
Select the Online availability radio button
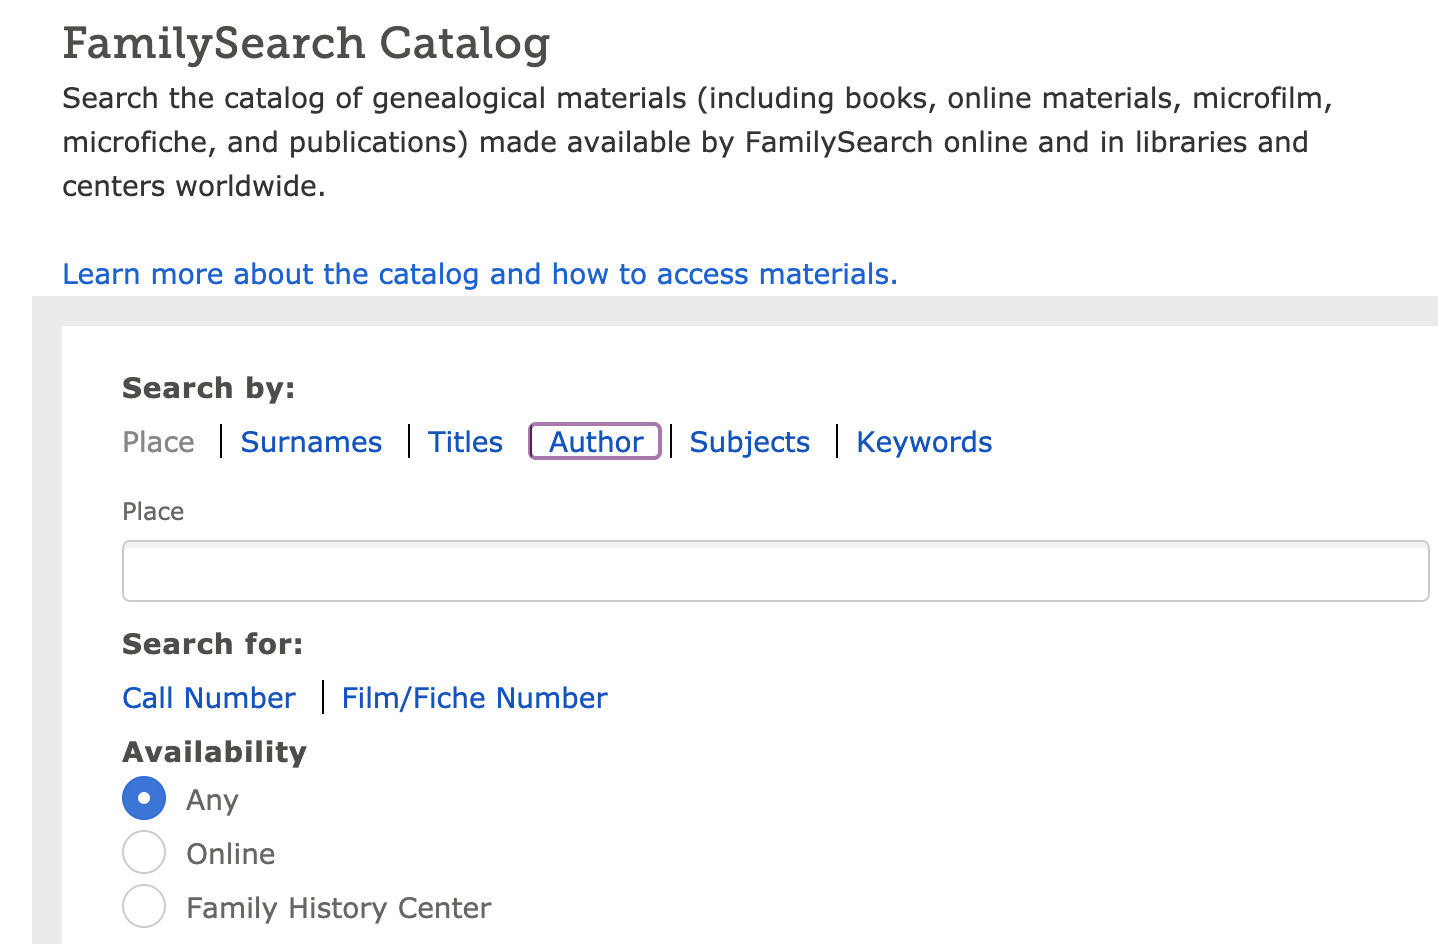click(x=144, y=852)
